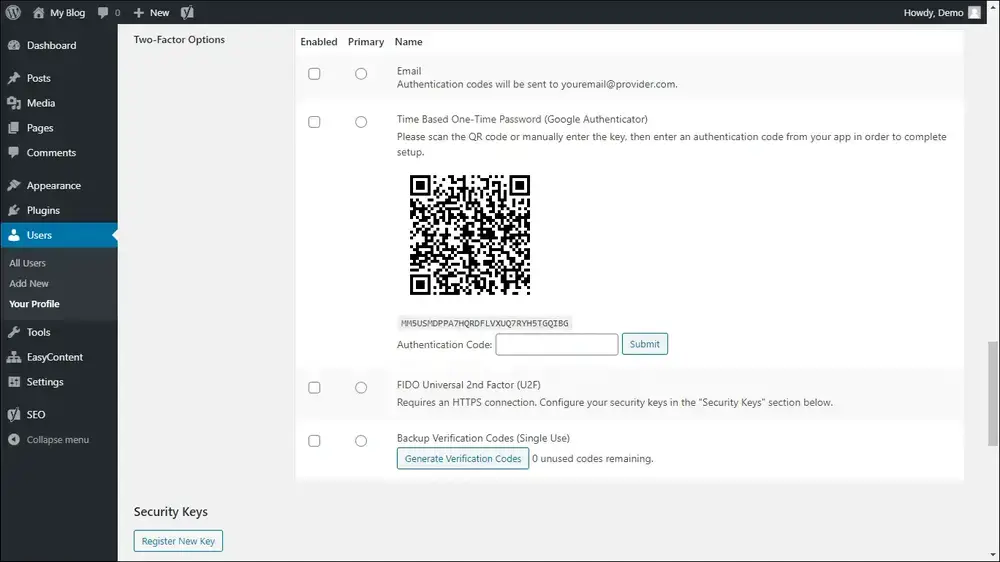1000x562 pixels.
Task: Click the Collapse menu arrow icon
Action: [14, 440]
